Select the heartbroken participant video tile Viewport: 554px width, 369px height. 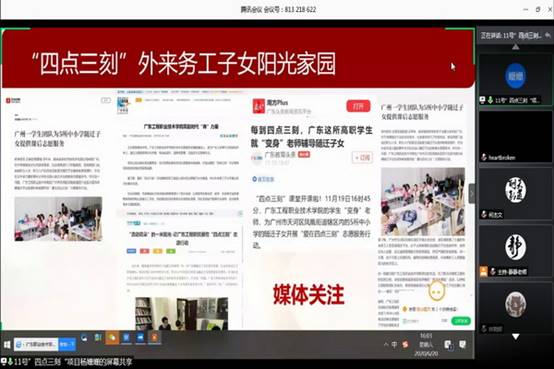click(x=515, y=137)
